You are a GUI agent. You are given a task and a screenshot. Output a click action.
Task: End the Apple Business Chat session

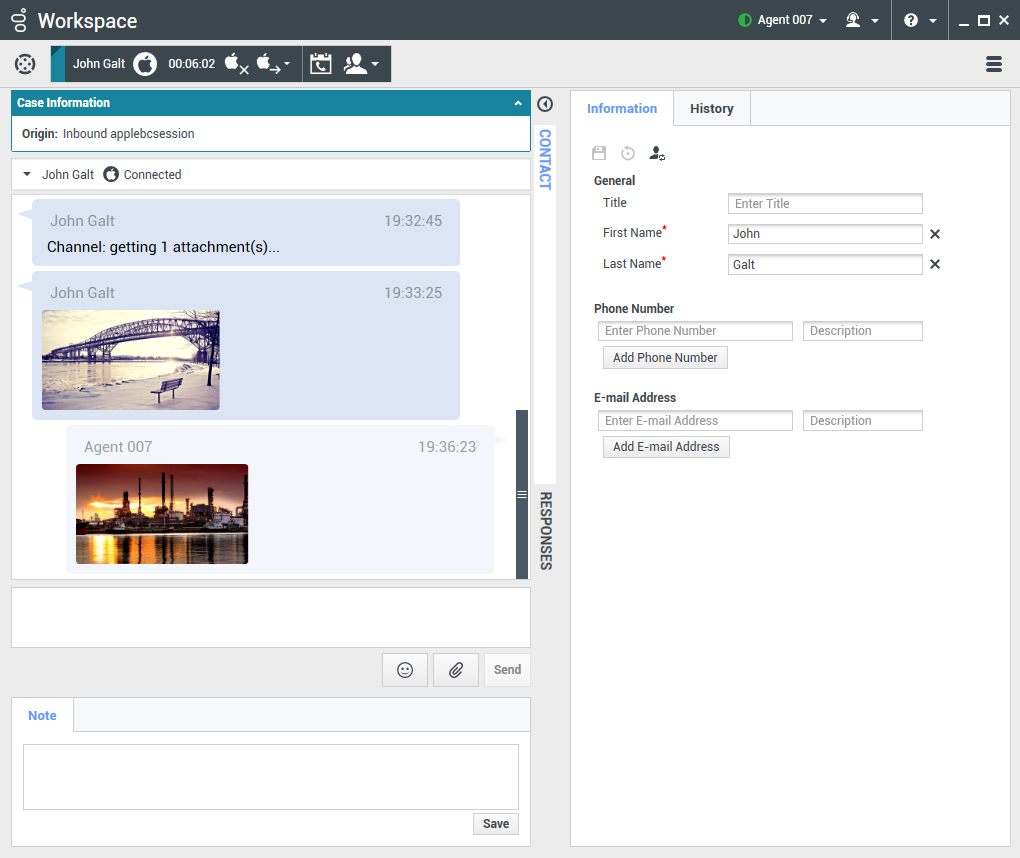pyautogui.click(x=236, y=64)
